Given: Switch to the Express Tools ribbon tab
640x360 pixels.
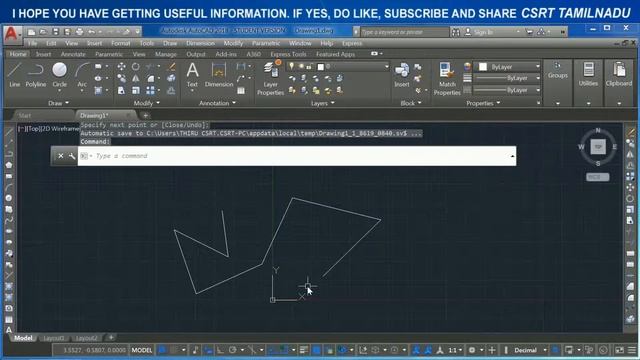Looking at the screenshot, I should click(288, 54).
